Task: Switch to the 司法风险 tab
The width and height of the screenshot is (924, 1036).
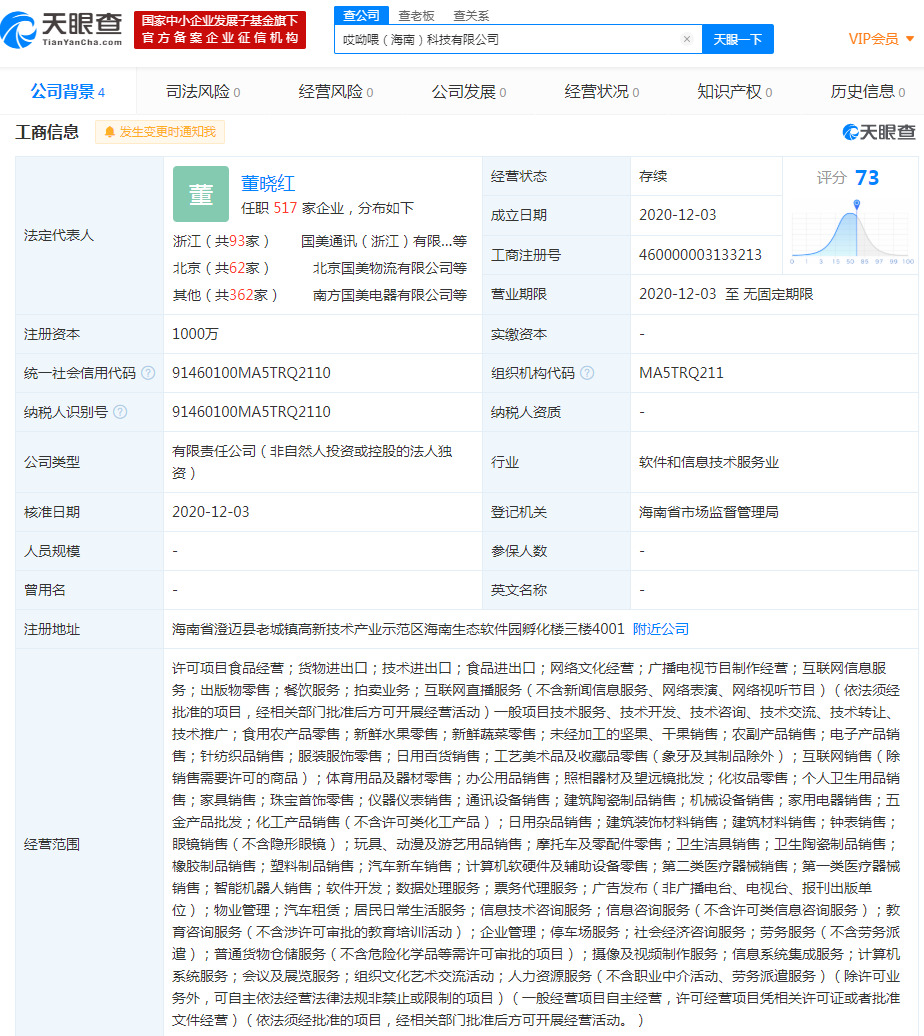Action: tap(202, 91)
